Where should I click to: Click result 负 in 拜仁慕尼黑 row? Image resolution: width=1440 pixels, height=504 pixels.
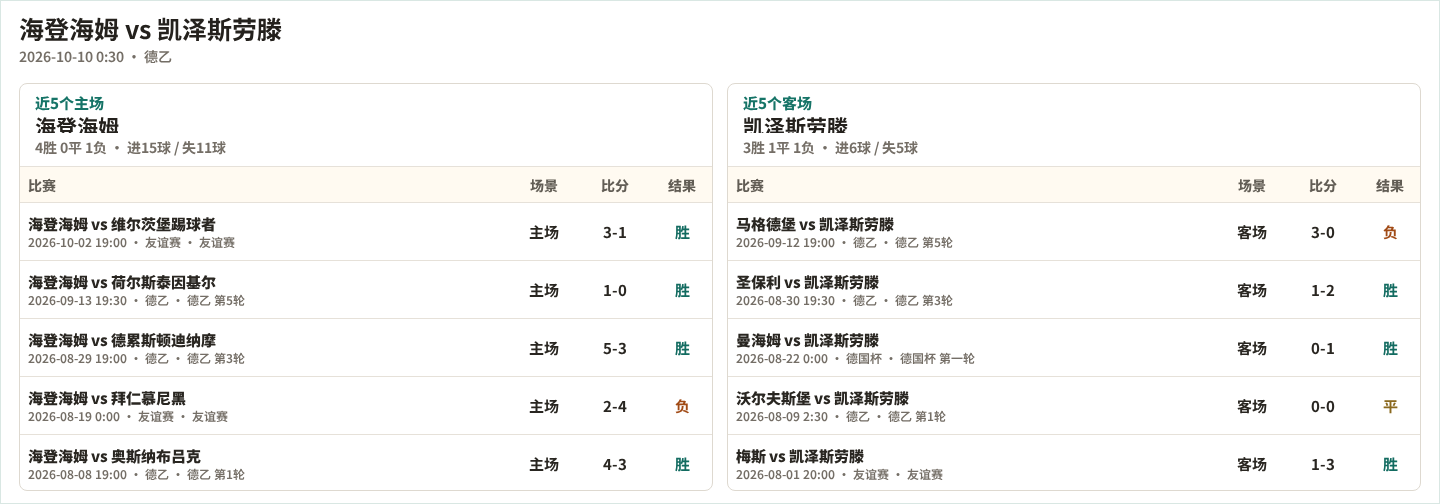[682, 406]
